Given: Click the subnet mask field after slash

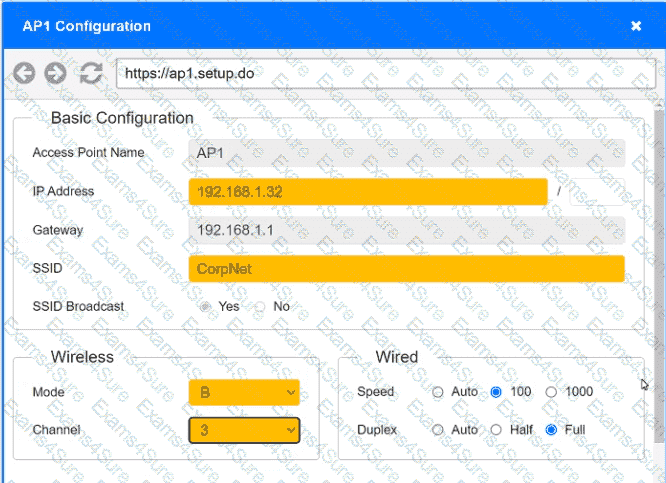Looking at the screenshot, I should [596, 192].
